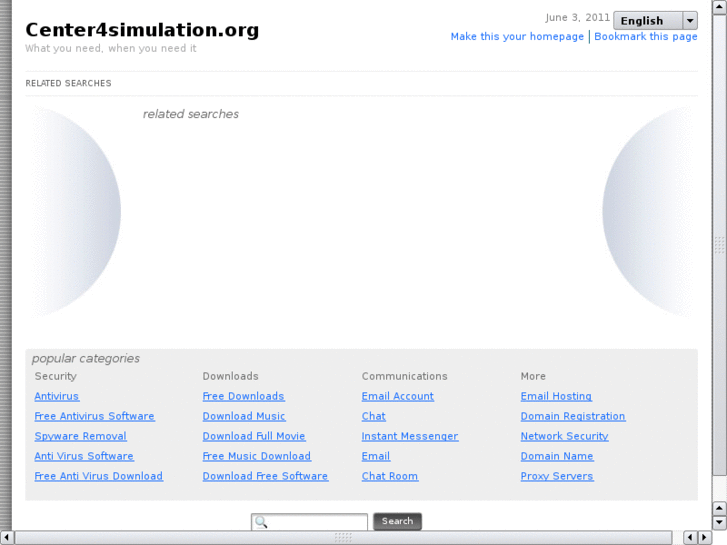Open Spyware Removal link
The image size is (727, 545).
coord(81,436)
